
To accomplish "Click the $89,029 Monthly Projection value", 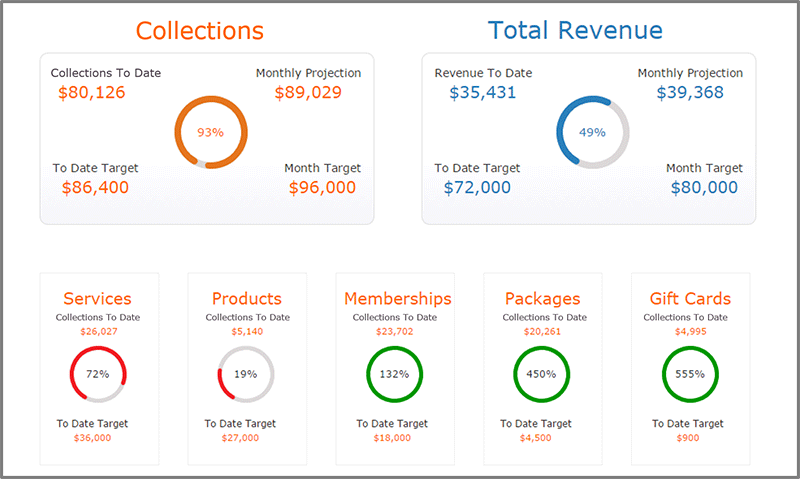I will coord(308,93).
